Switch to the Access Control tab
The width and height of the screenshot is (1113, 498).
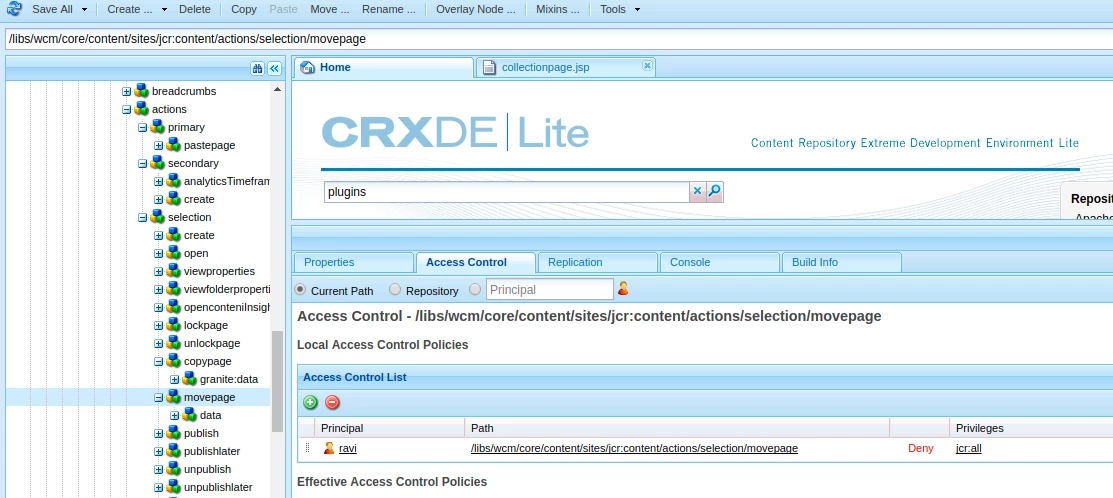point(476,262)
